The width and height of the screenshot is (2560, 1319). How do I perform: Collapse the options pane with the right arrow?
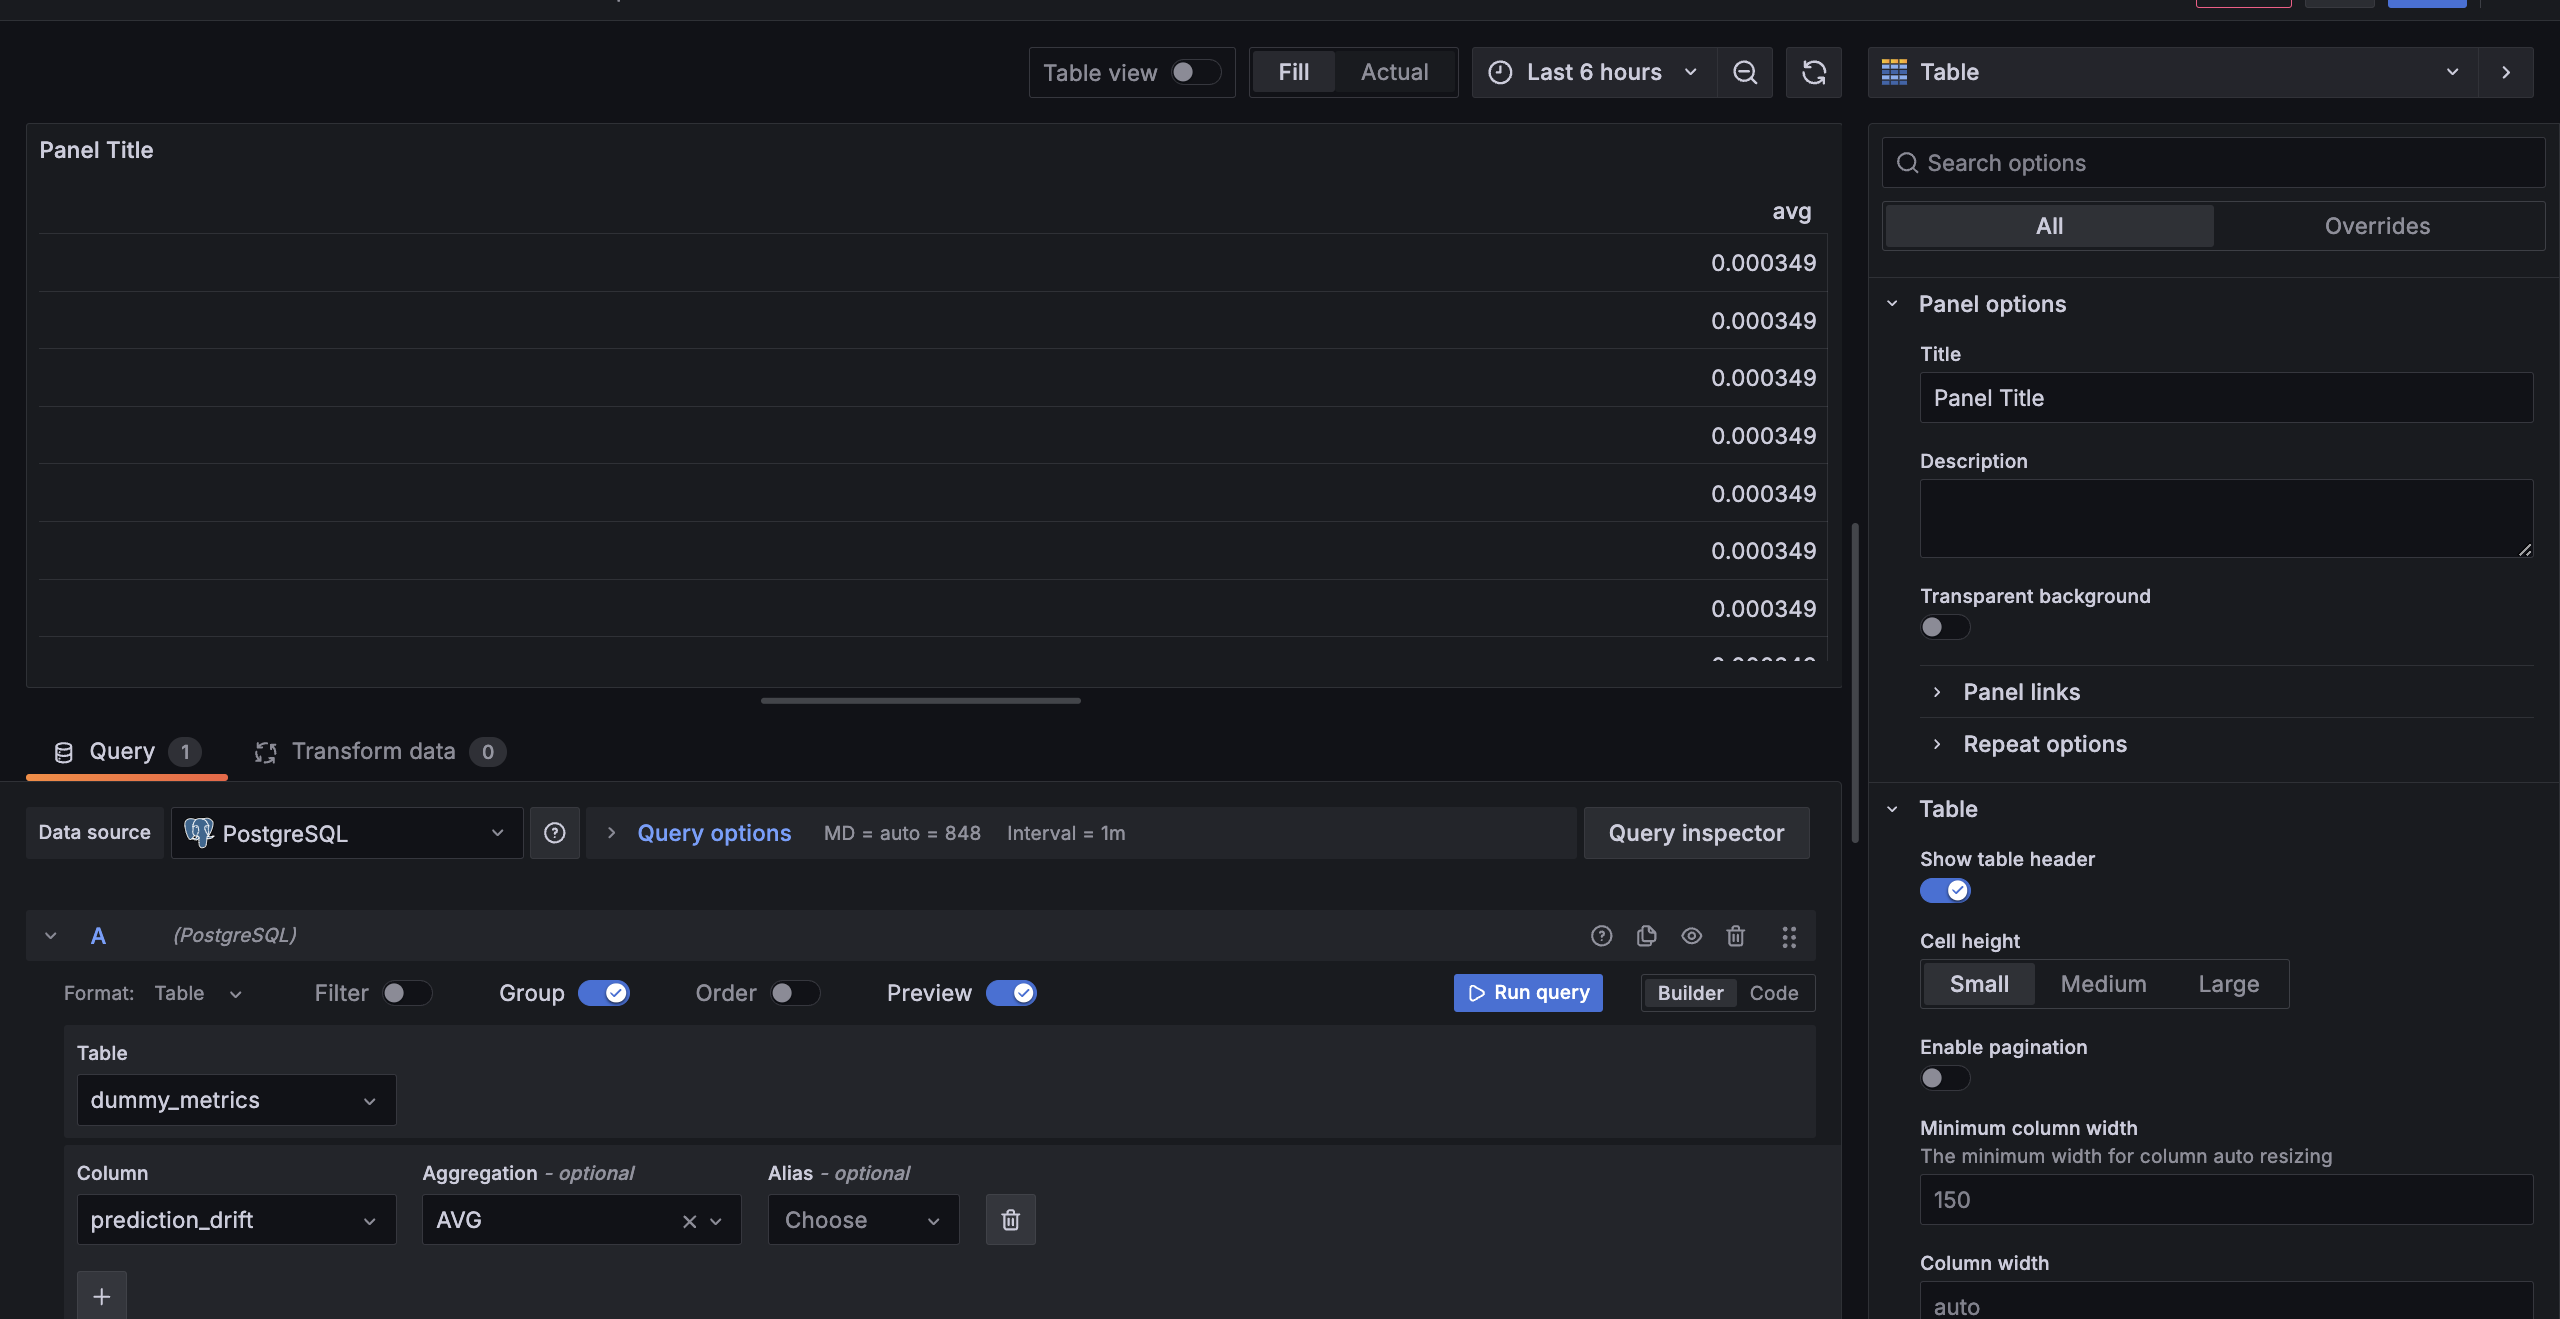pyautogui.click(x=2506, y=72)
